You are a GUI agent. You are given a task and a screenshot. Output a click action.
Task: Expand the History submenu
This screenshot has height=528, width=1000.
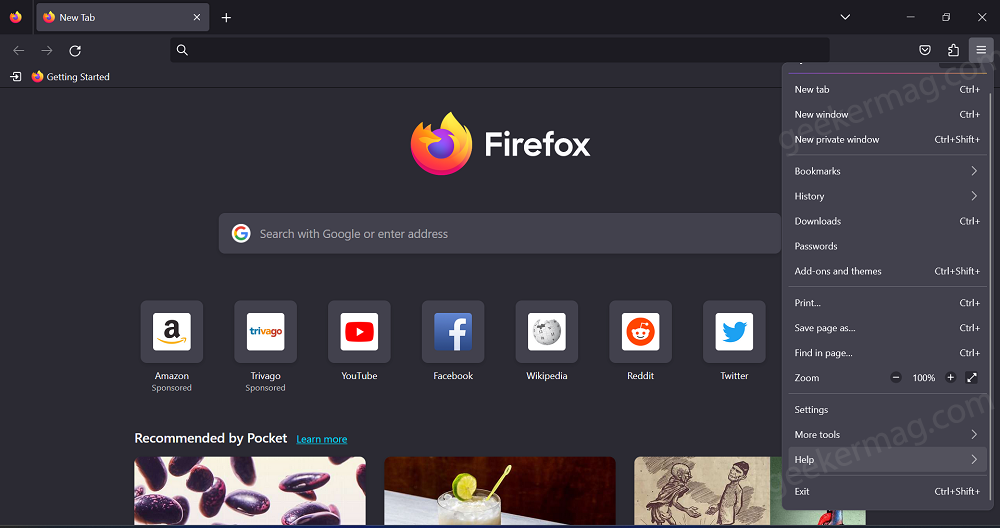point(887,196)
